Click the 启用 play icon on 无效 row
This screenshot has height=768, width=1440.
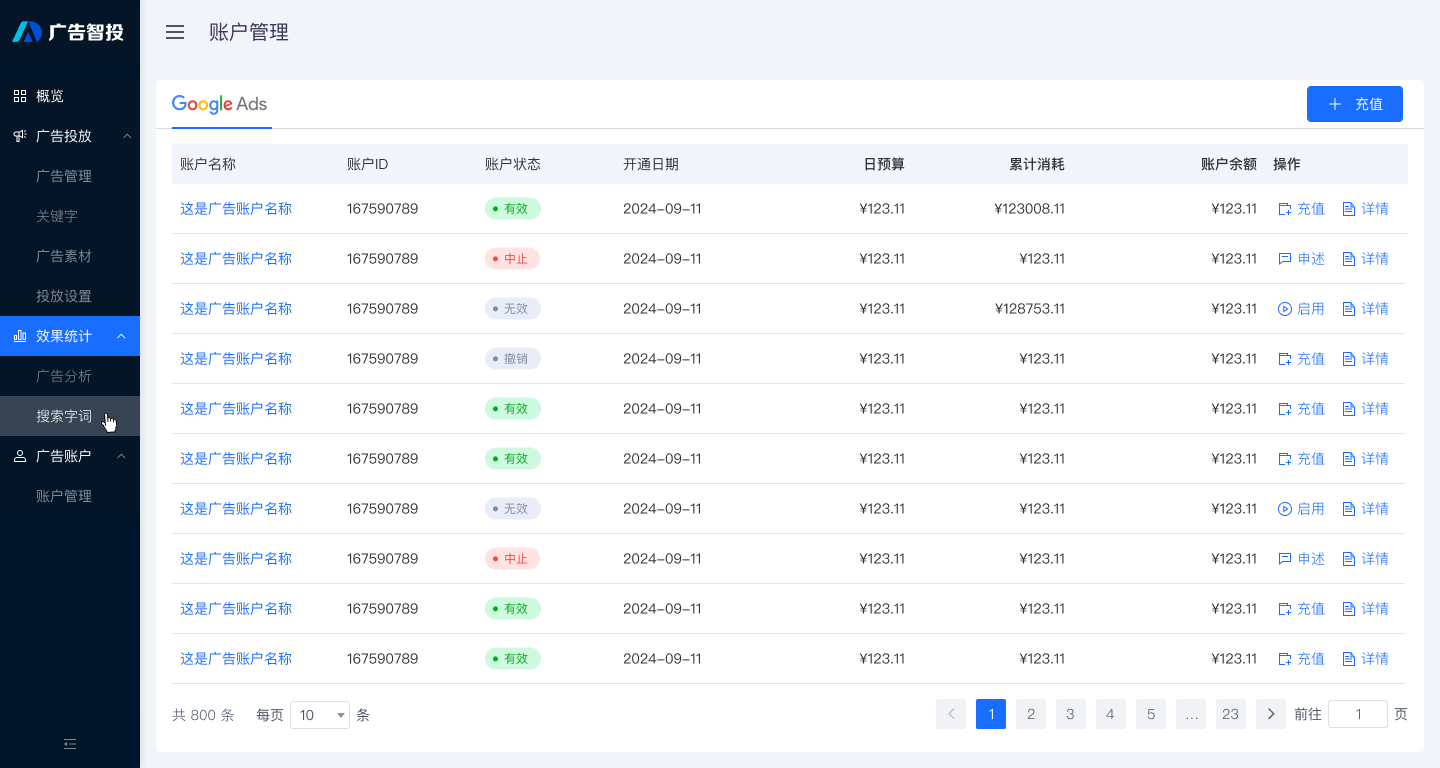click(1285, 308)
